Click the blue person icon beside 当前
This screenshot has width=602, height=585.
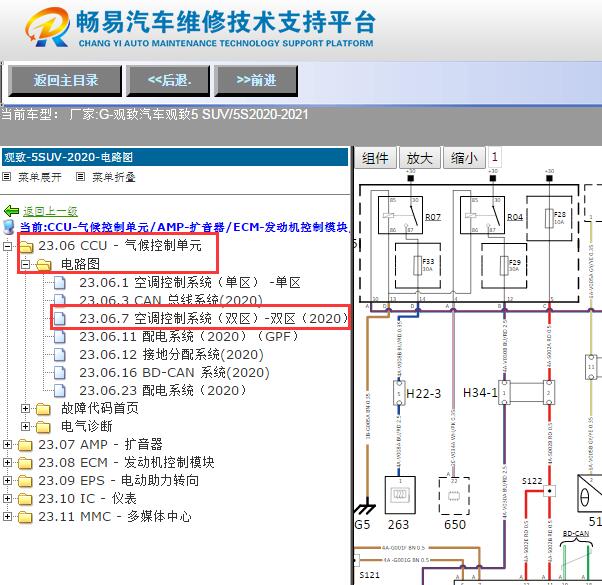(x=8, y=227)
